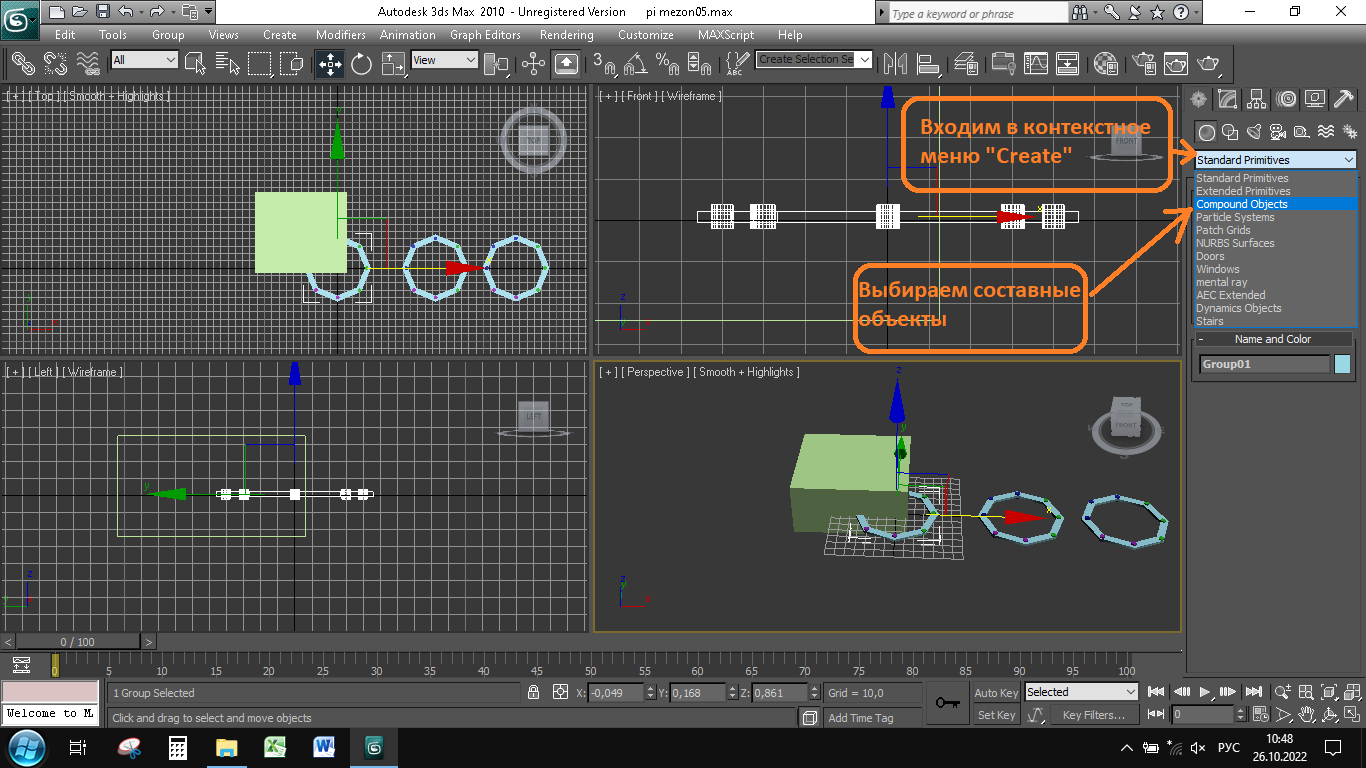This screenshot has height=768, width=1366.
Task: Open the Modifiers menu
Action: (341, 34)
